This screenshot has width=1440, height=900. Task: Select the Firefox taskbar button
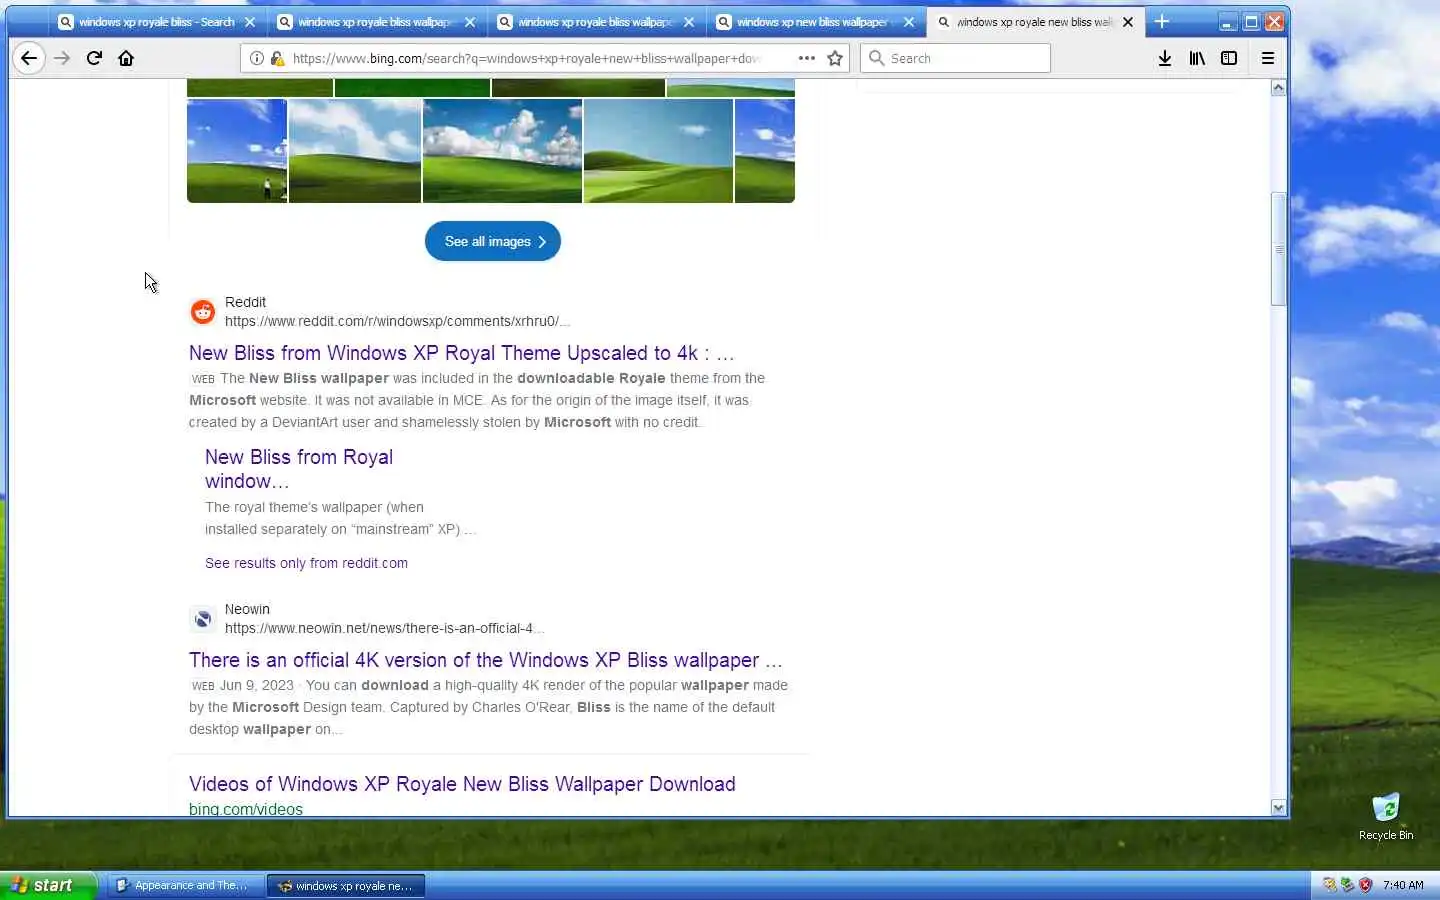click(x=346, y=885)
